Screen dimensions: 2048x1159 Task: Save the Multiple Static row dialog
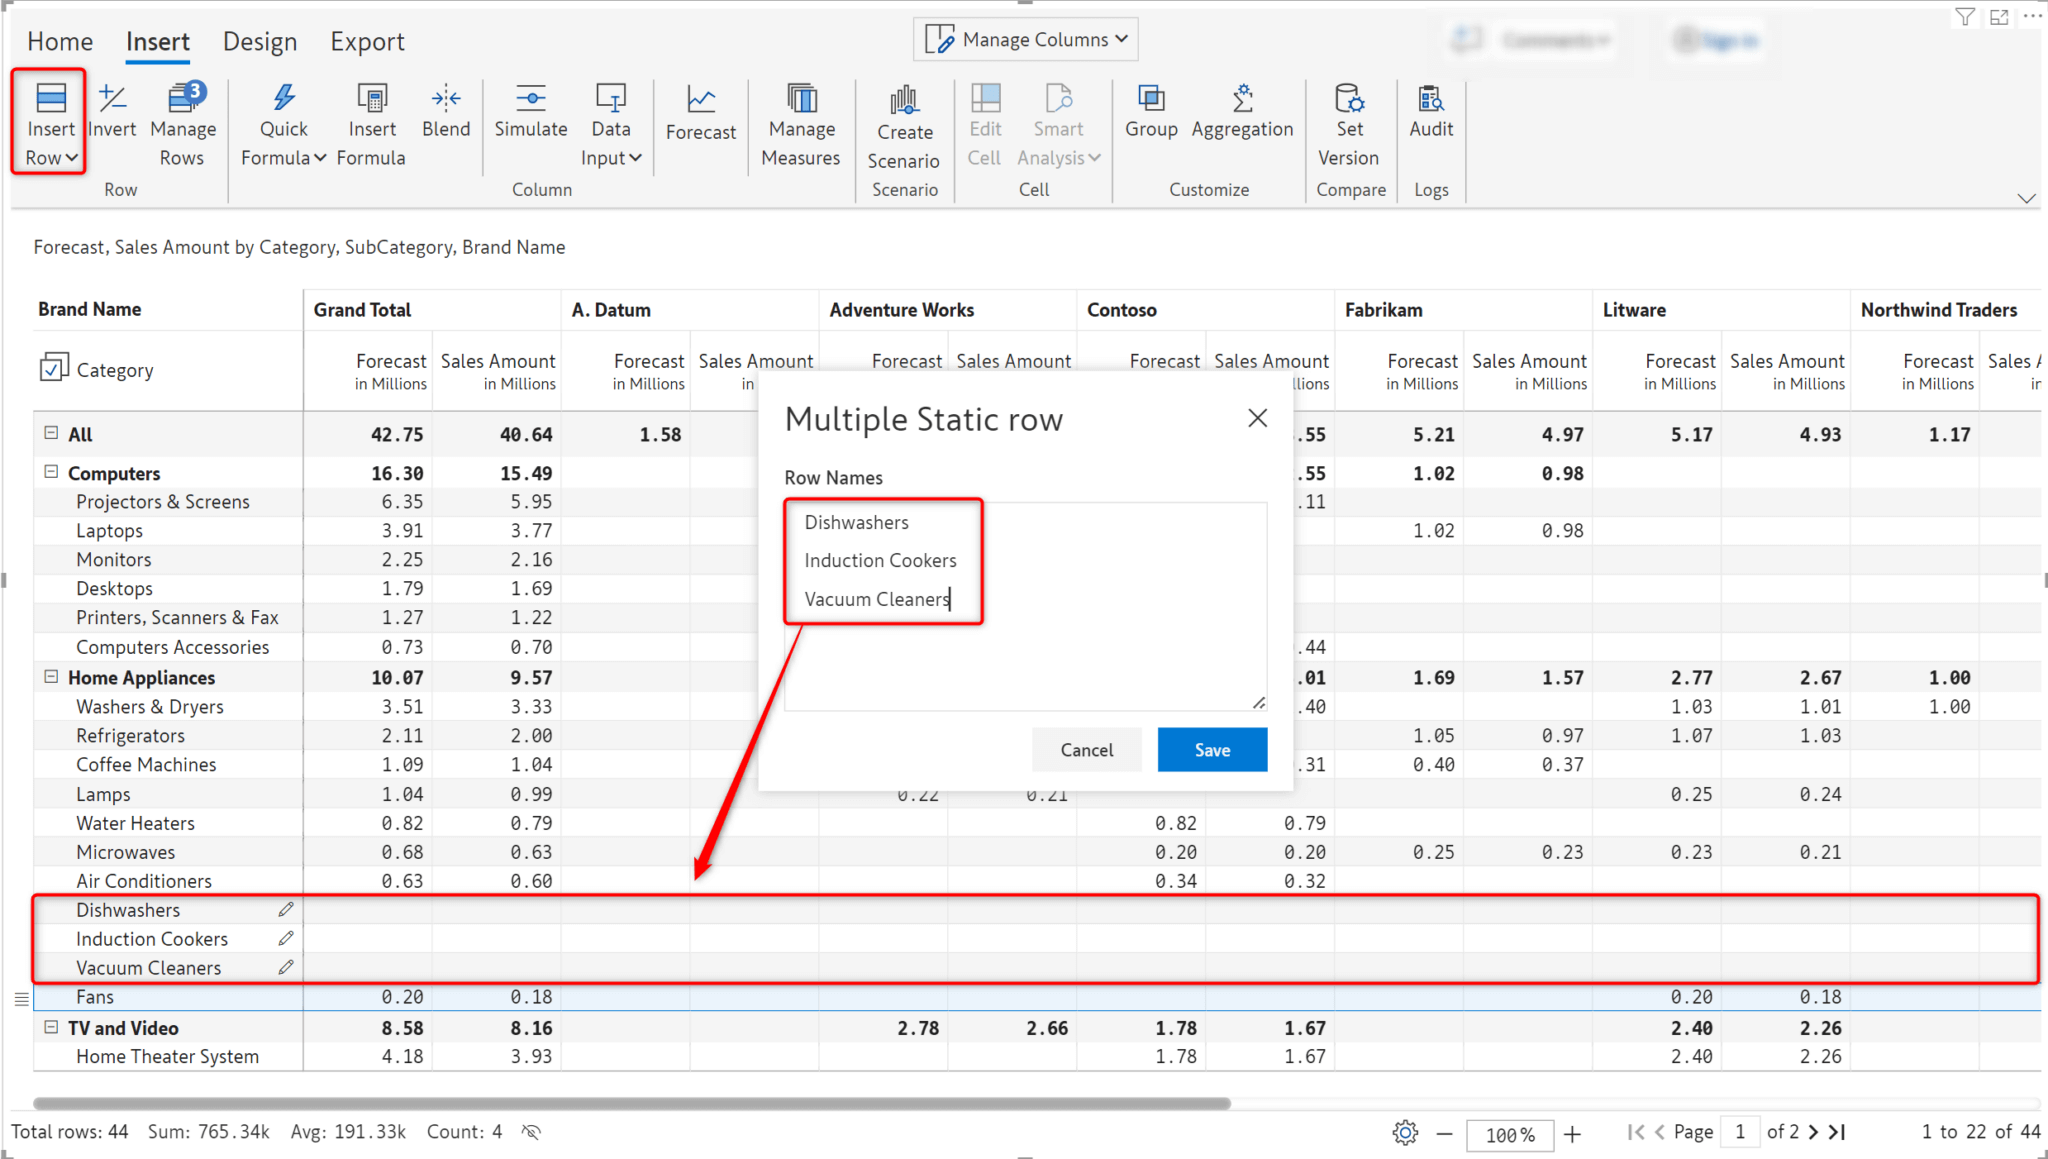(1211, 749)
